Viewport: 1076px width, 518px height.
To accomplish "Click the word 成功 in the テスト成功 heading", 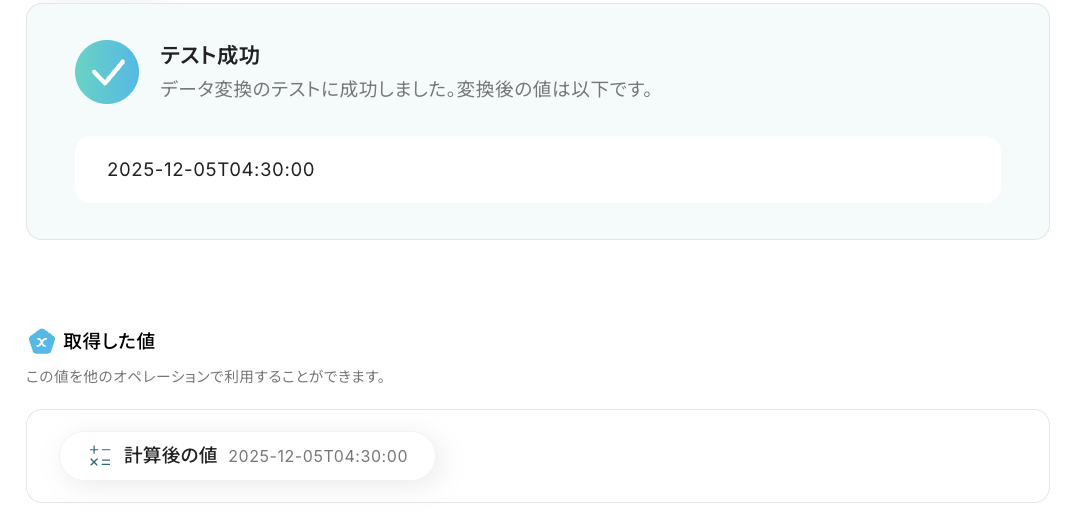I will [x=239, y=56].
